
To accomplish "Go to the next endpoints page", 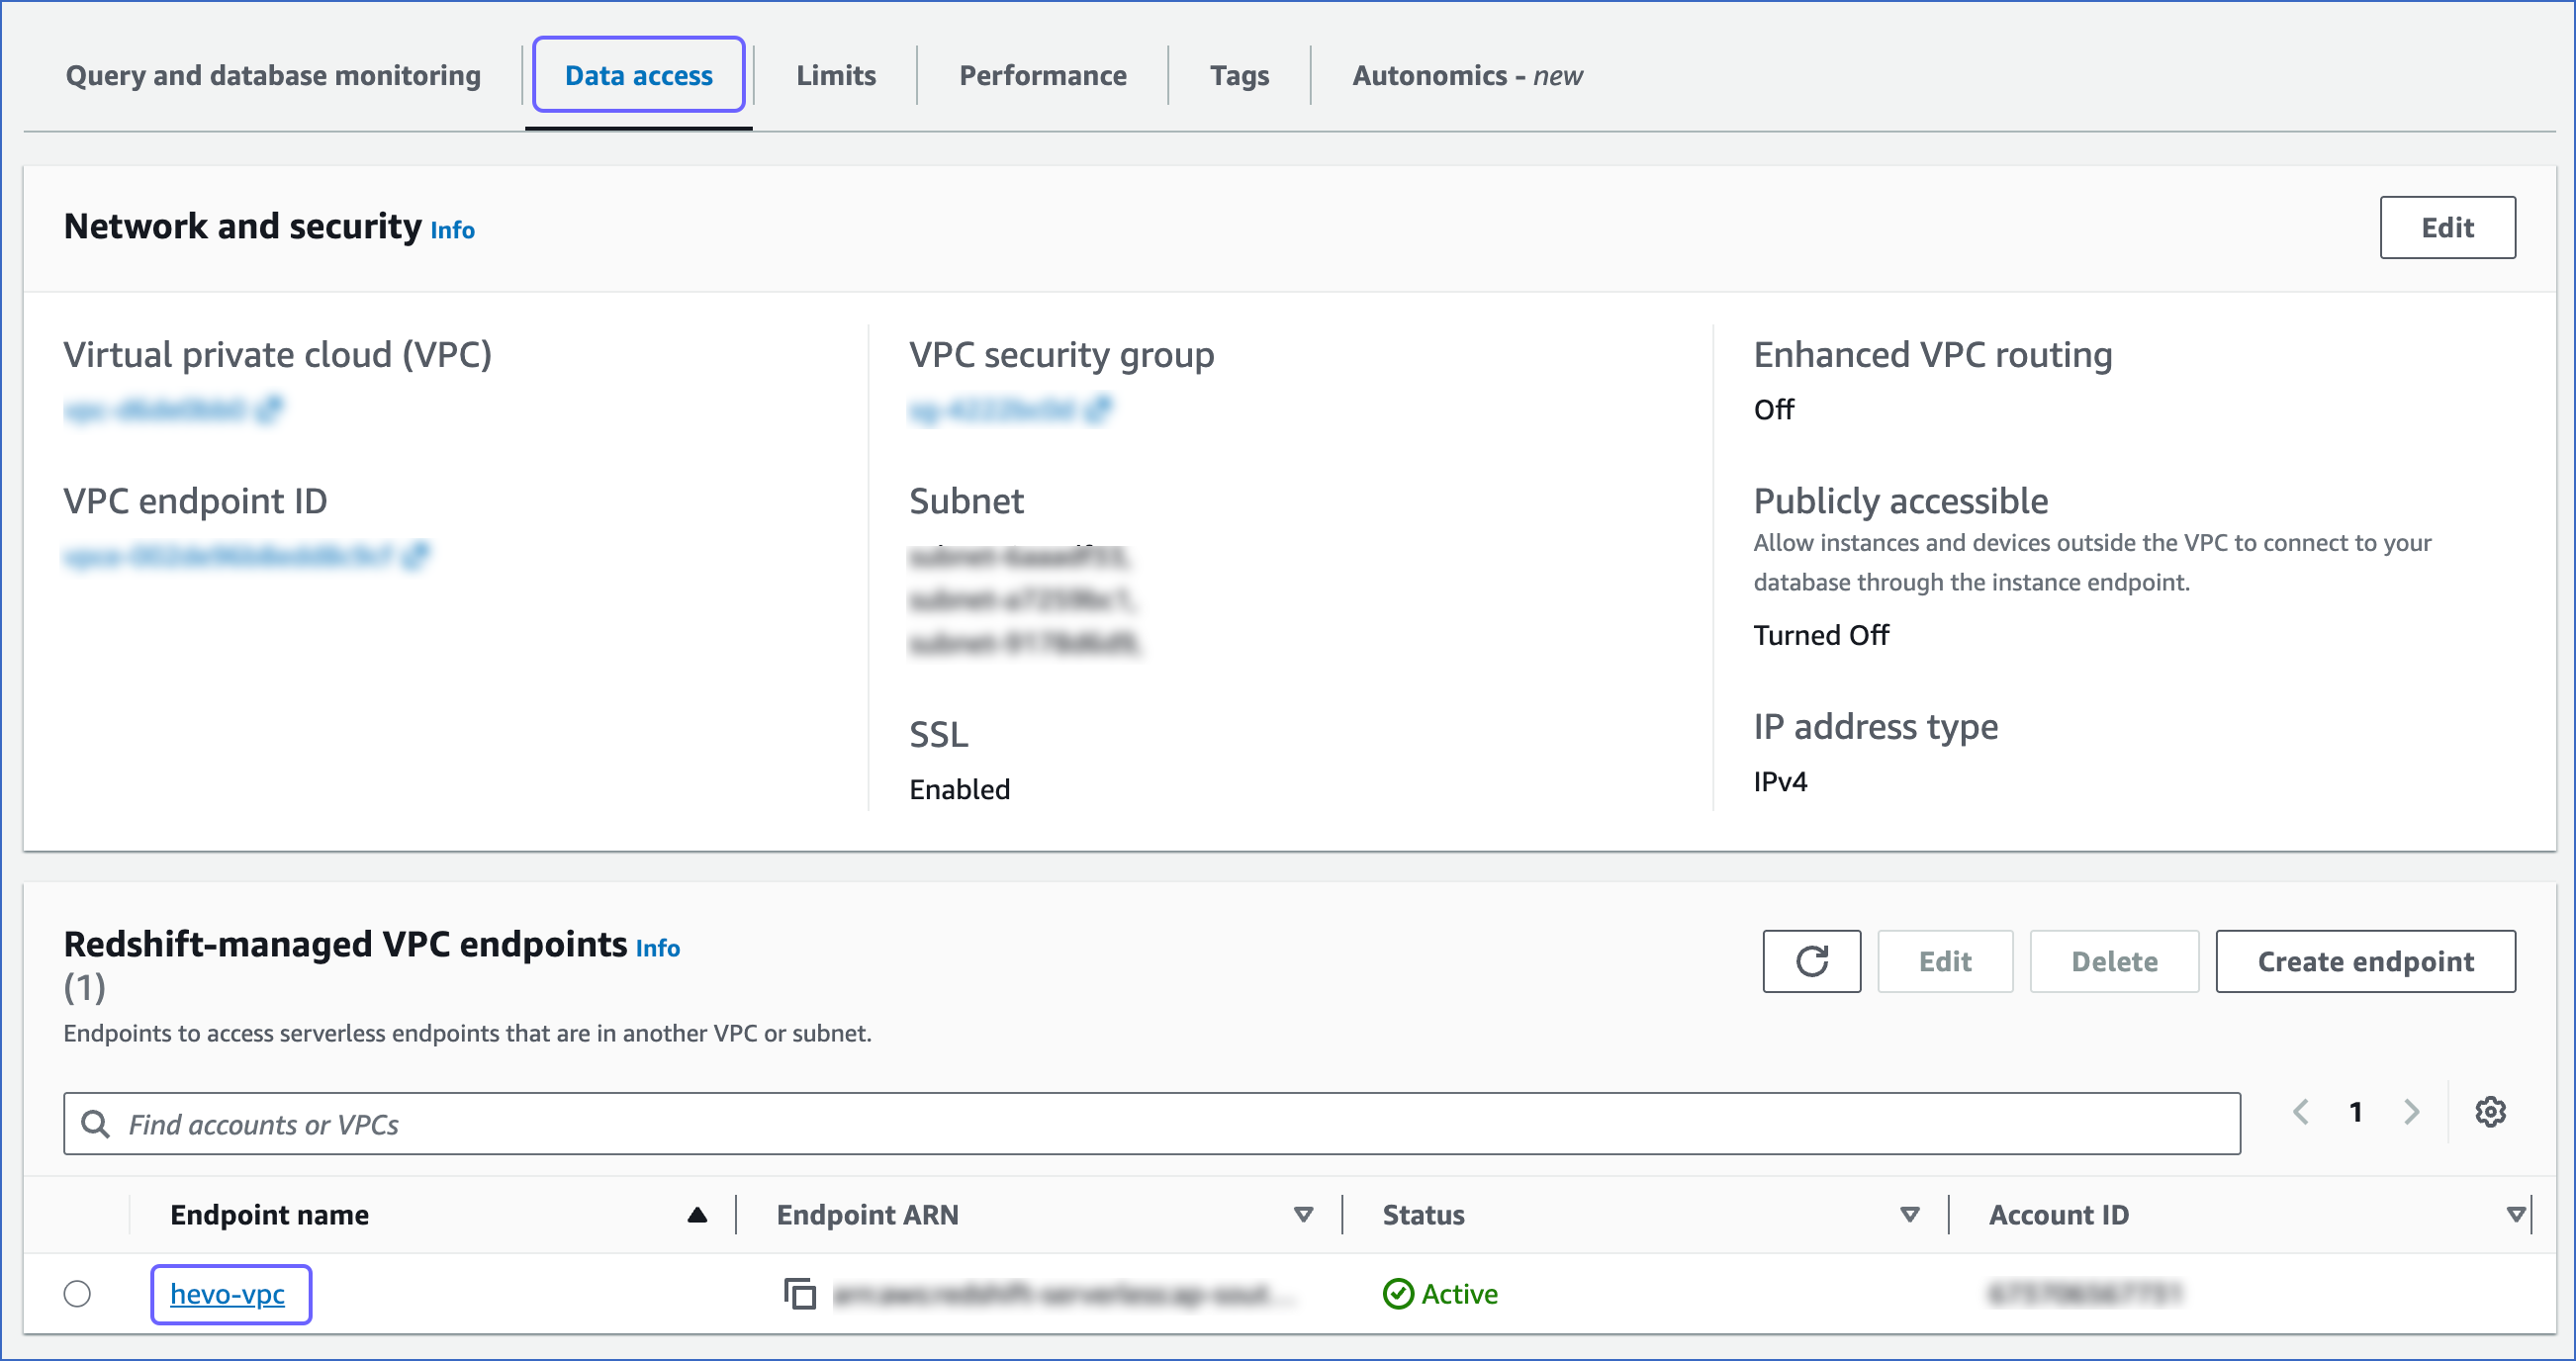I will pyautogui.click(x=2410, y=1111).
